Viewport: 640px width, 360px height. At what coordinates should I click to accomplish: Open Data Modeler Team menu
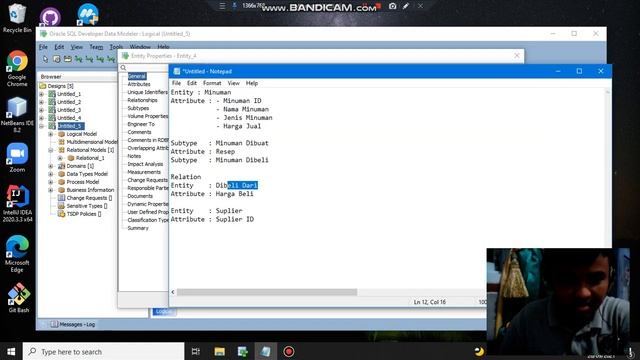pos(96,47)
